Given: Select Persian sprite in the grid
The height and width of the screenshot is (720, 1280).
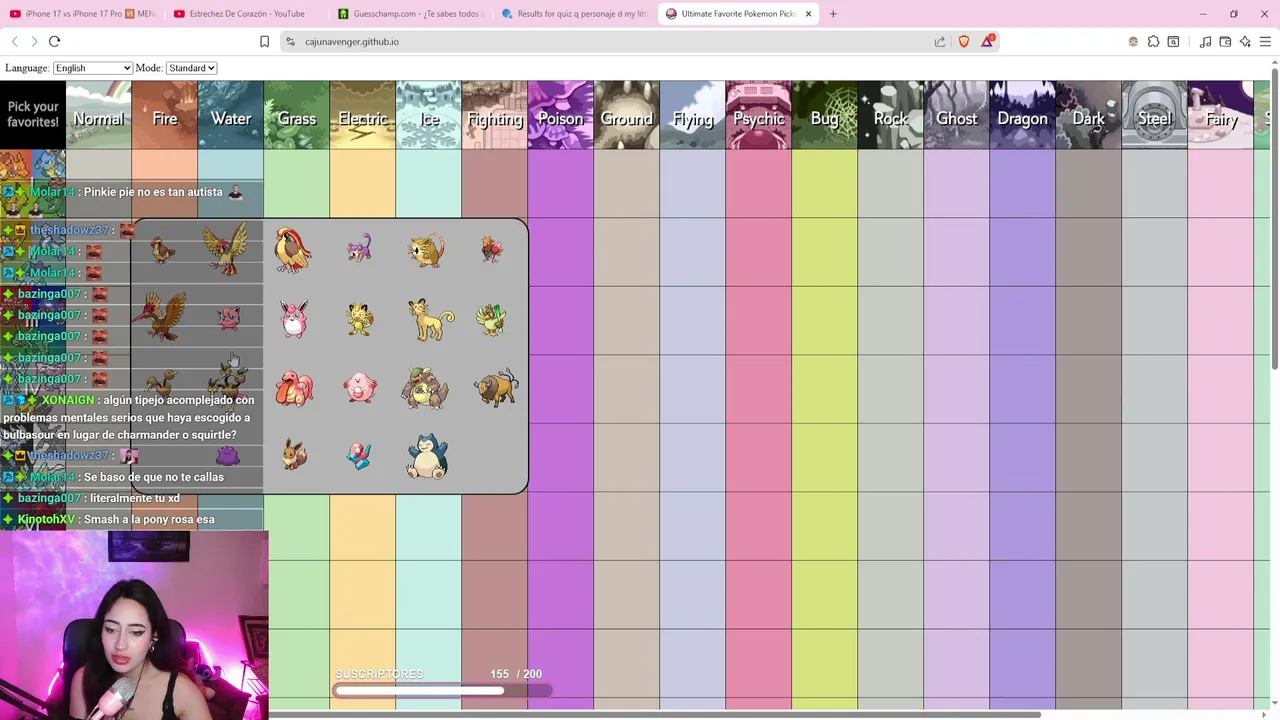Looking at the screenshot, I should click(430, 319).
